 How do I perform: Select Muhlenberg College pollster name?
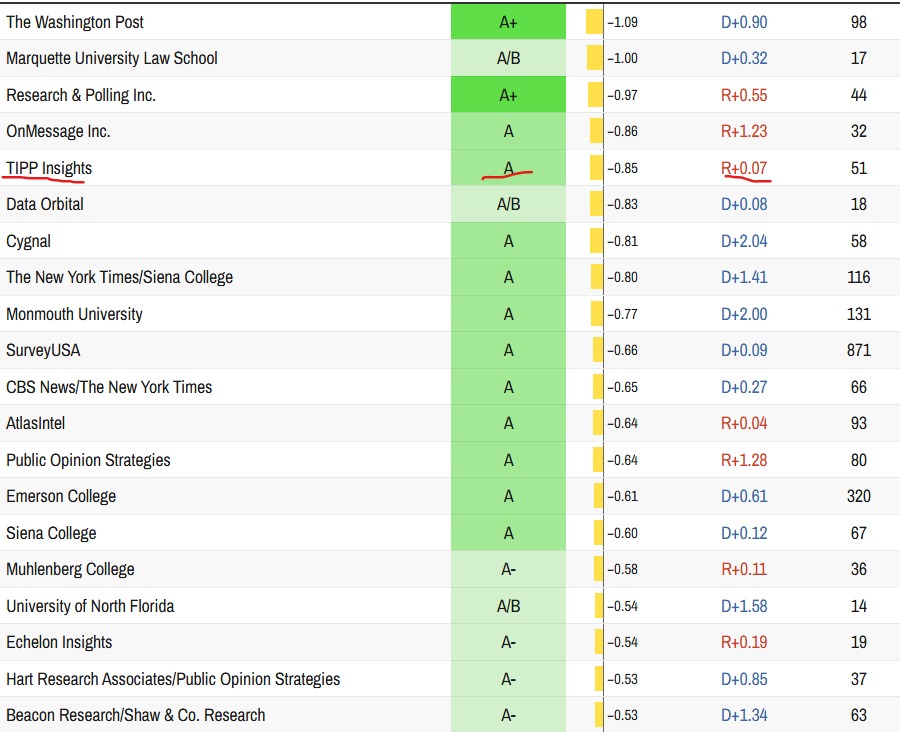[70, 568]
